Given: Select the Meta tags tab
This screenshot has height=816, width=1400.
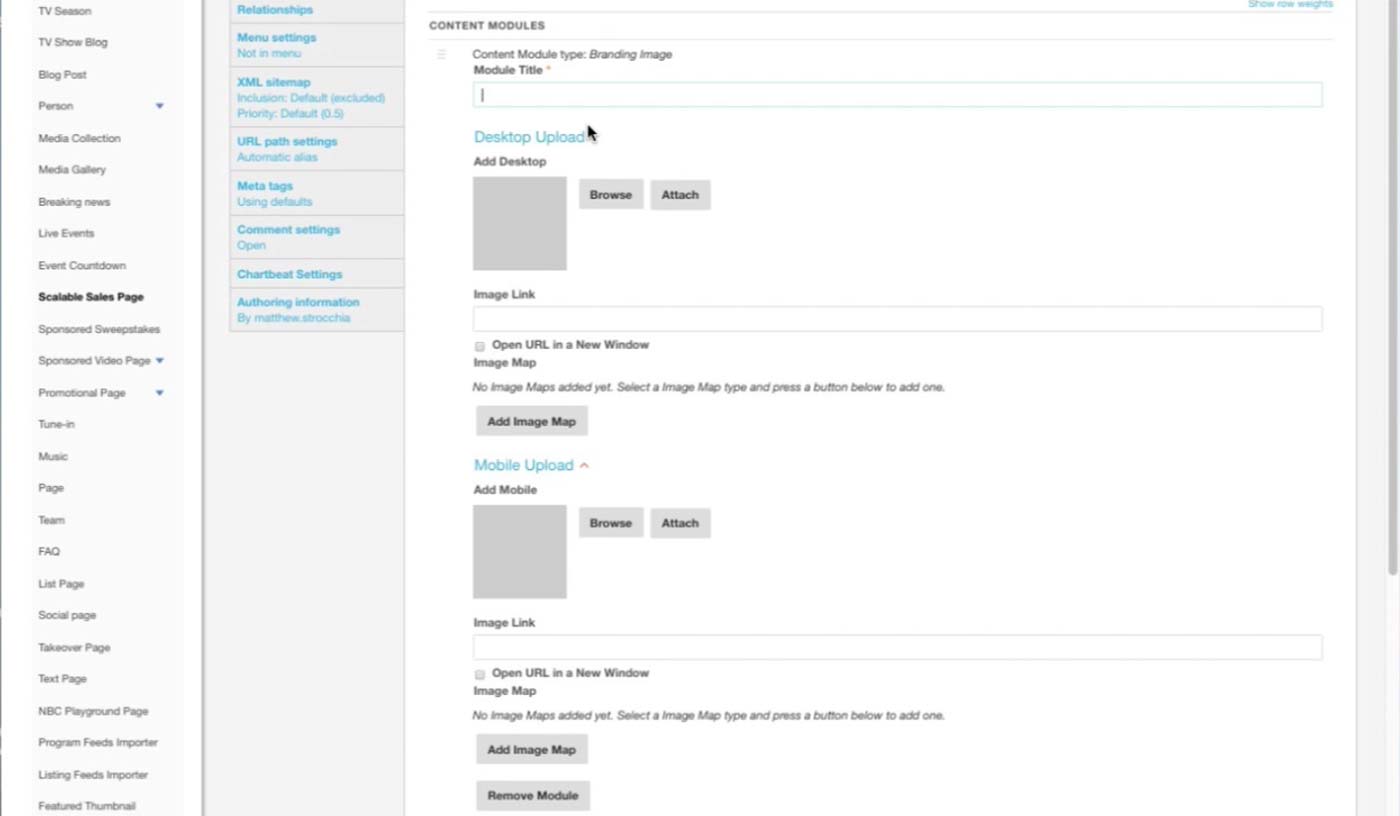Looking at the screenshot, I should (x=265, y=186).
